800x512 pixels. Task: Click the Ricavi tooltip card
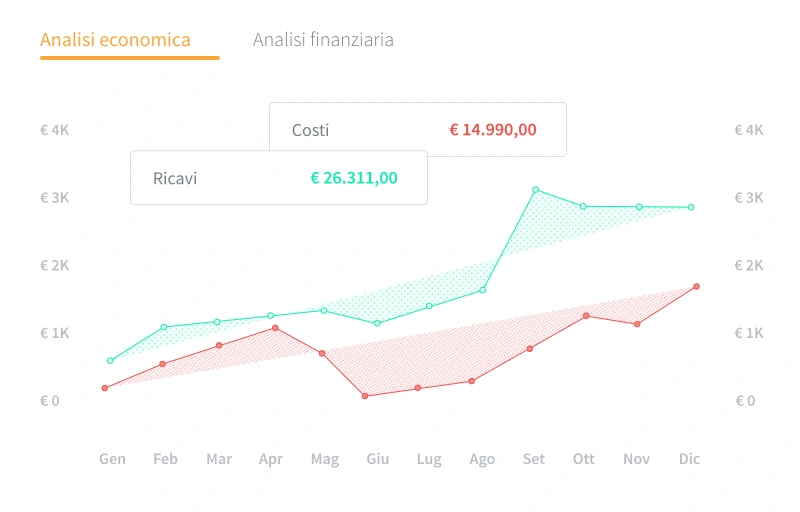tap(278, 178)
